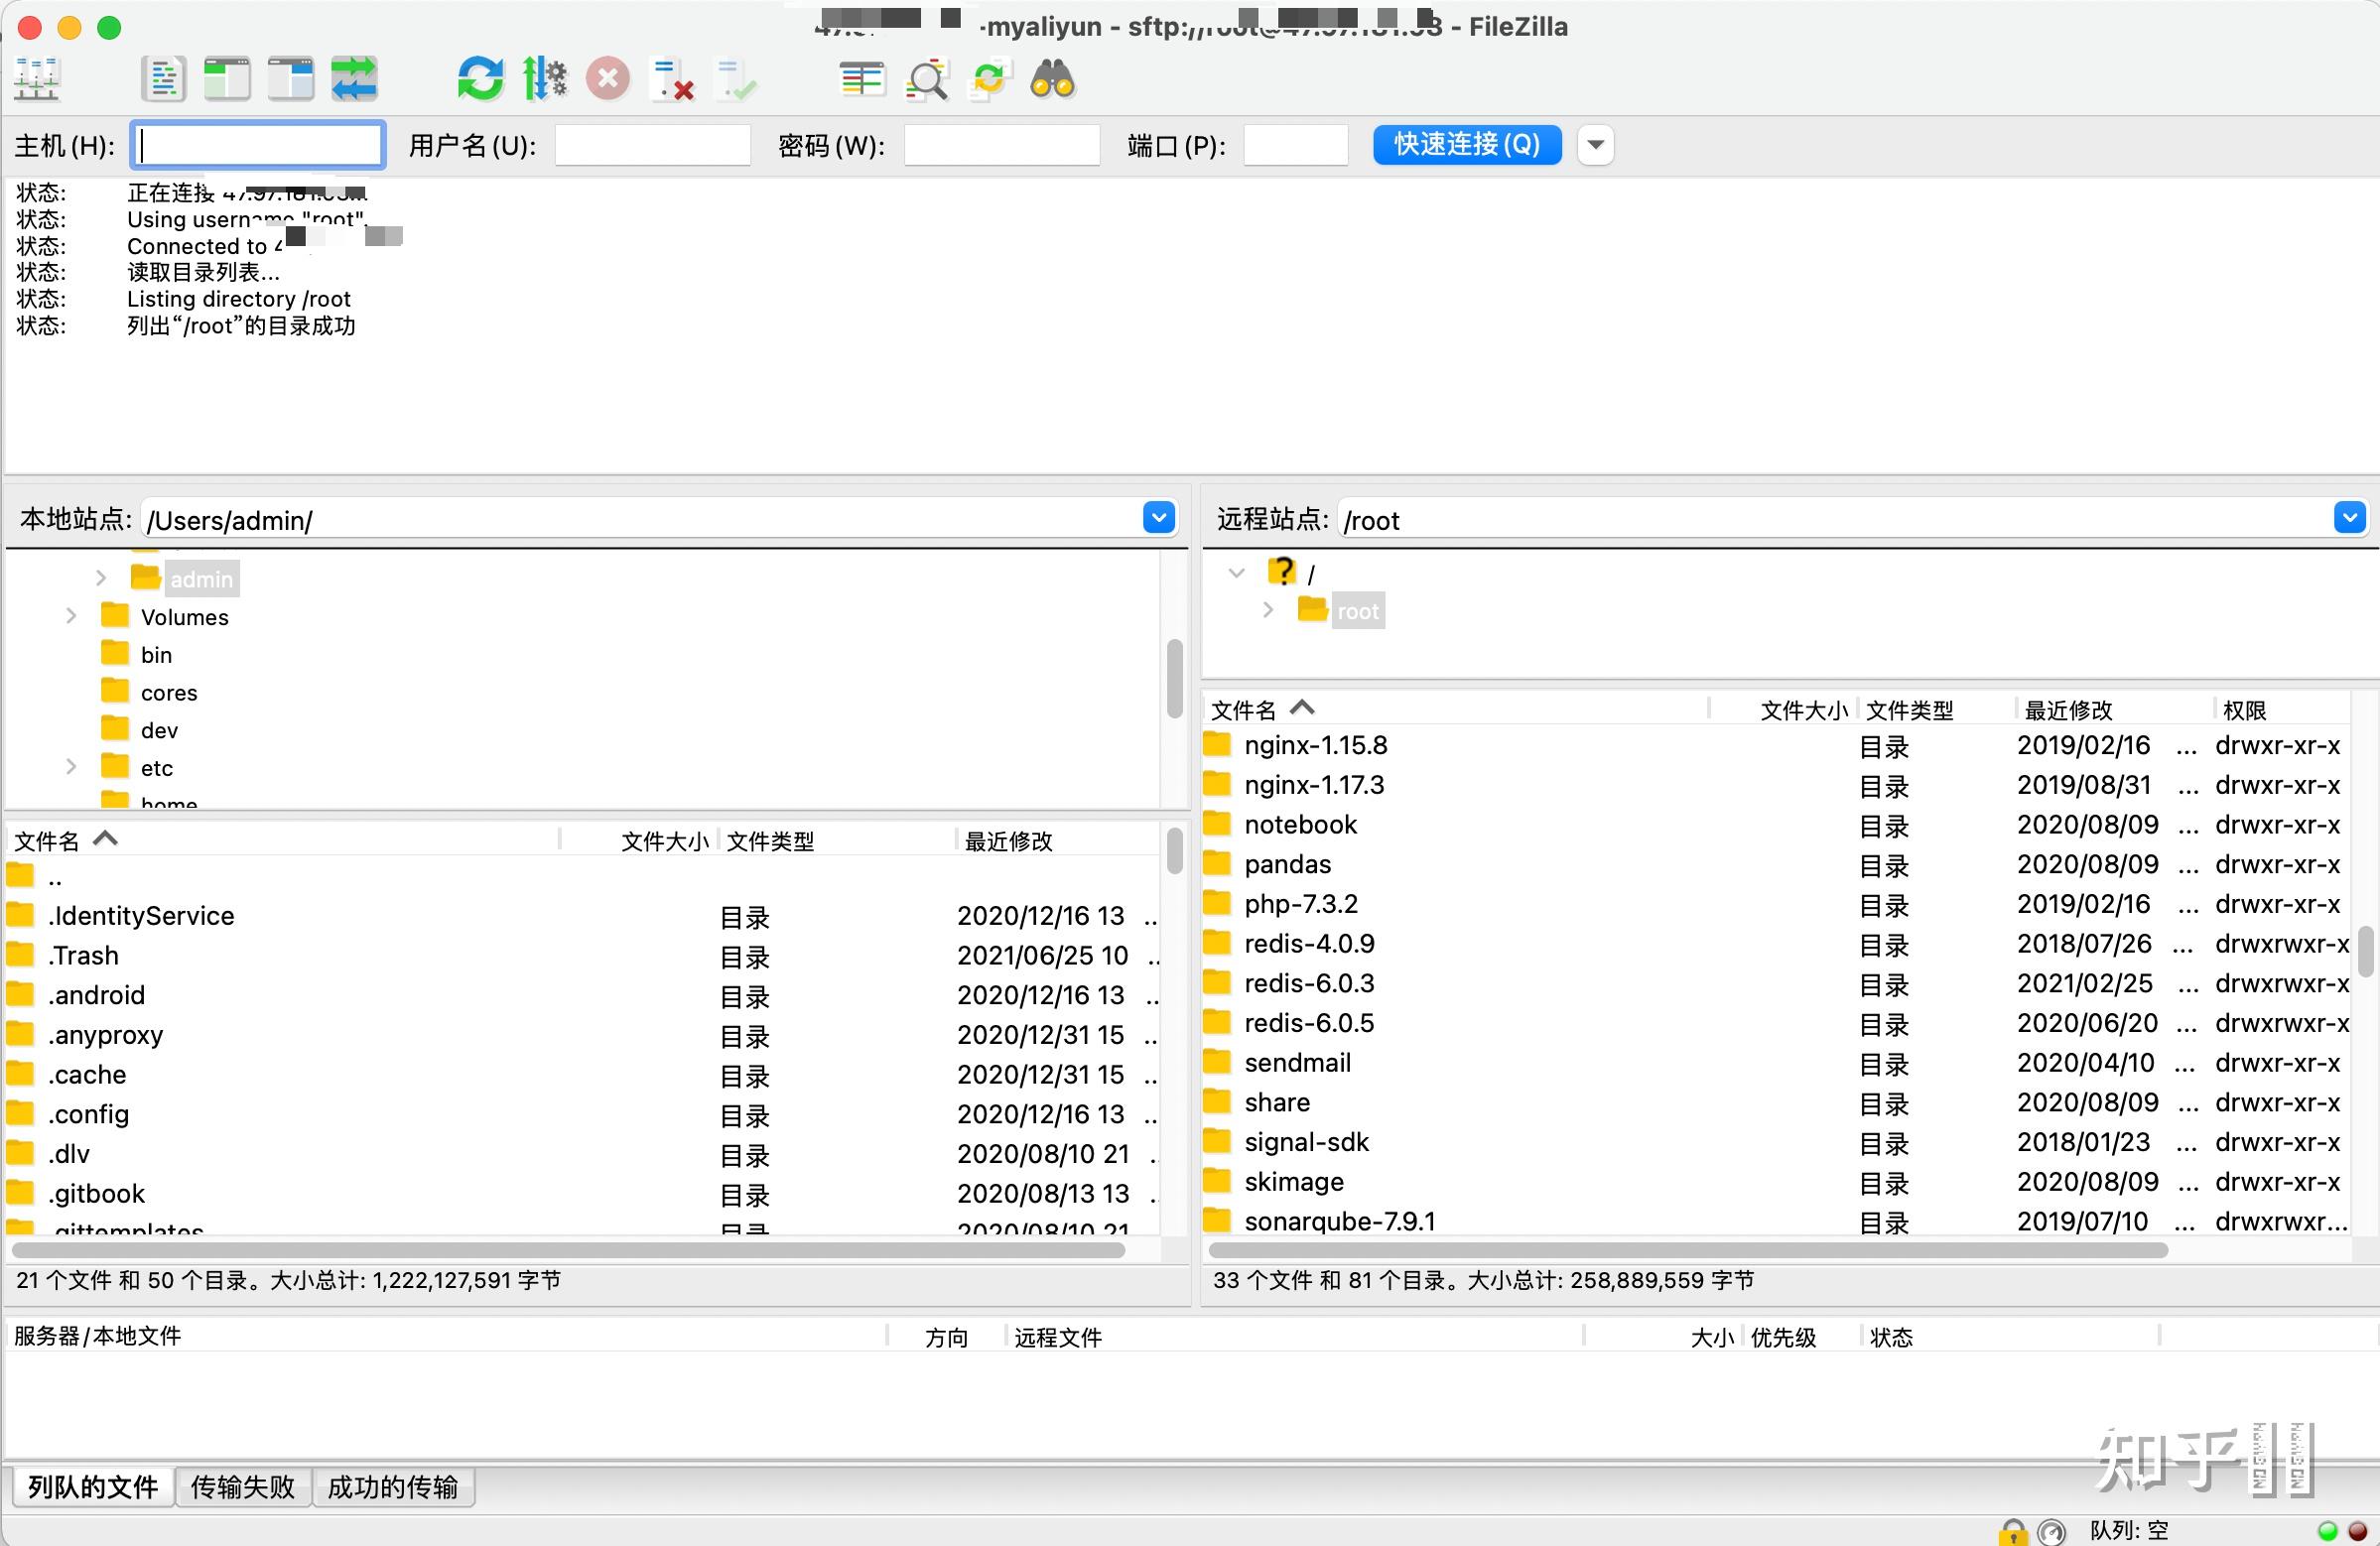The height and width of the screenshot is (1546, 2380).
Task: Click the 快速连接 button
Action: (1466, 145)
